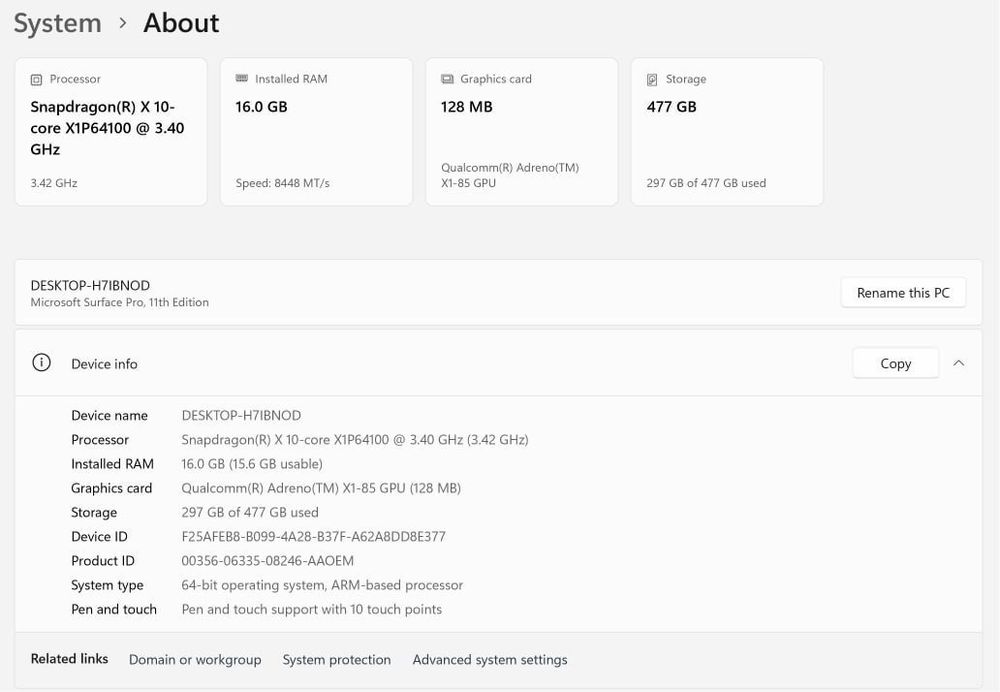Click the PC name heading DESKTOP-H7IBNOD beside Rename

pos(90,285)
